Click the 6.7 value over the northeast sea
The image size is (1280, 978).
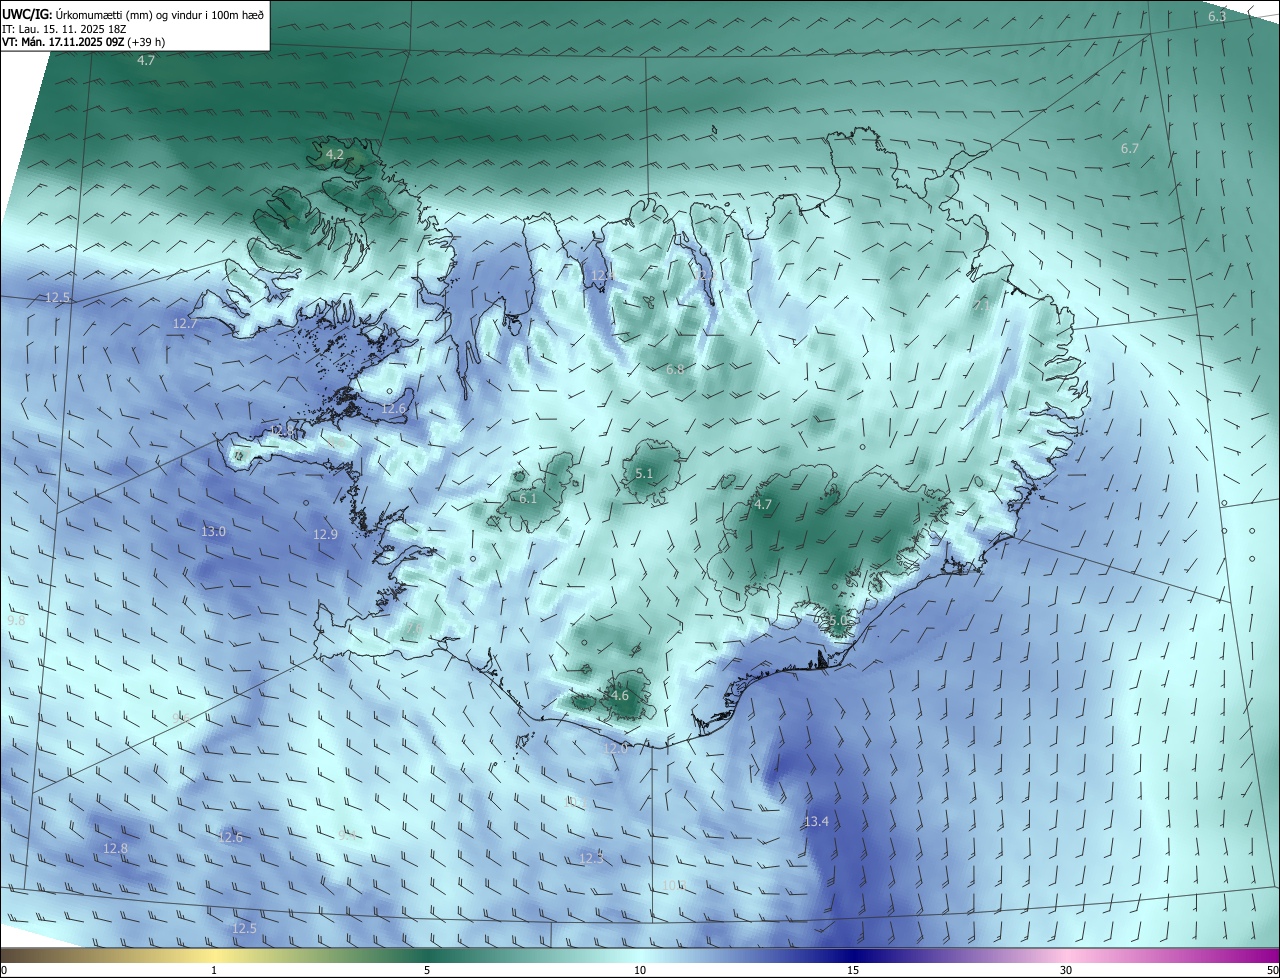(x=1130, y=148)
